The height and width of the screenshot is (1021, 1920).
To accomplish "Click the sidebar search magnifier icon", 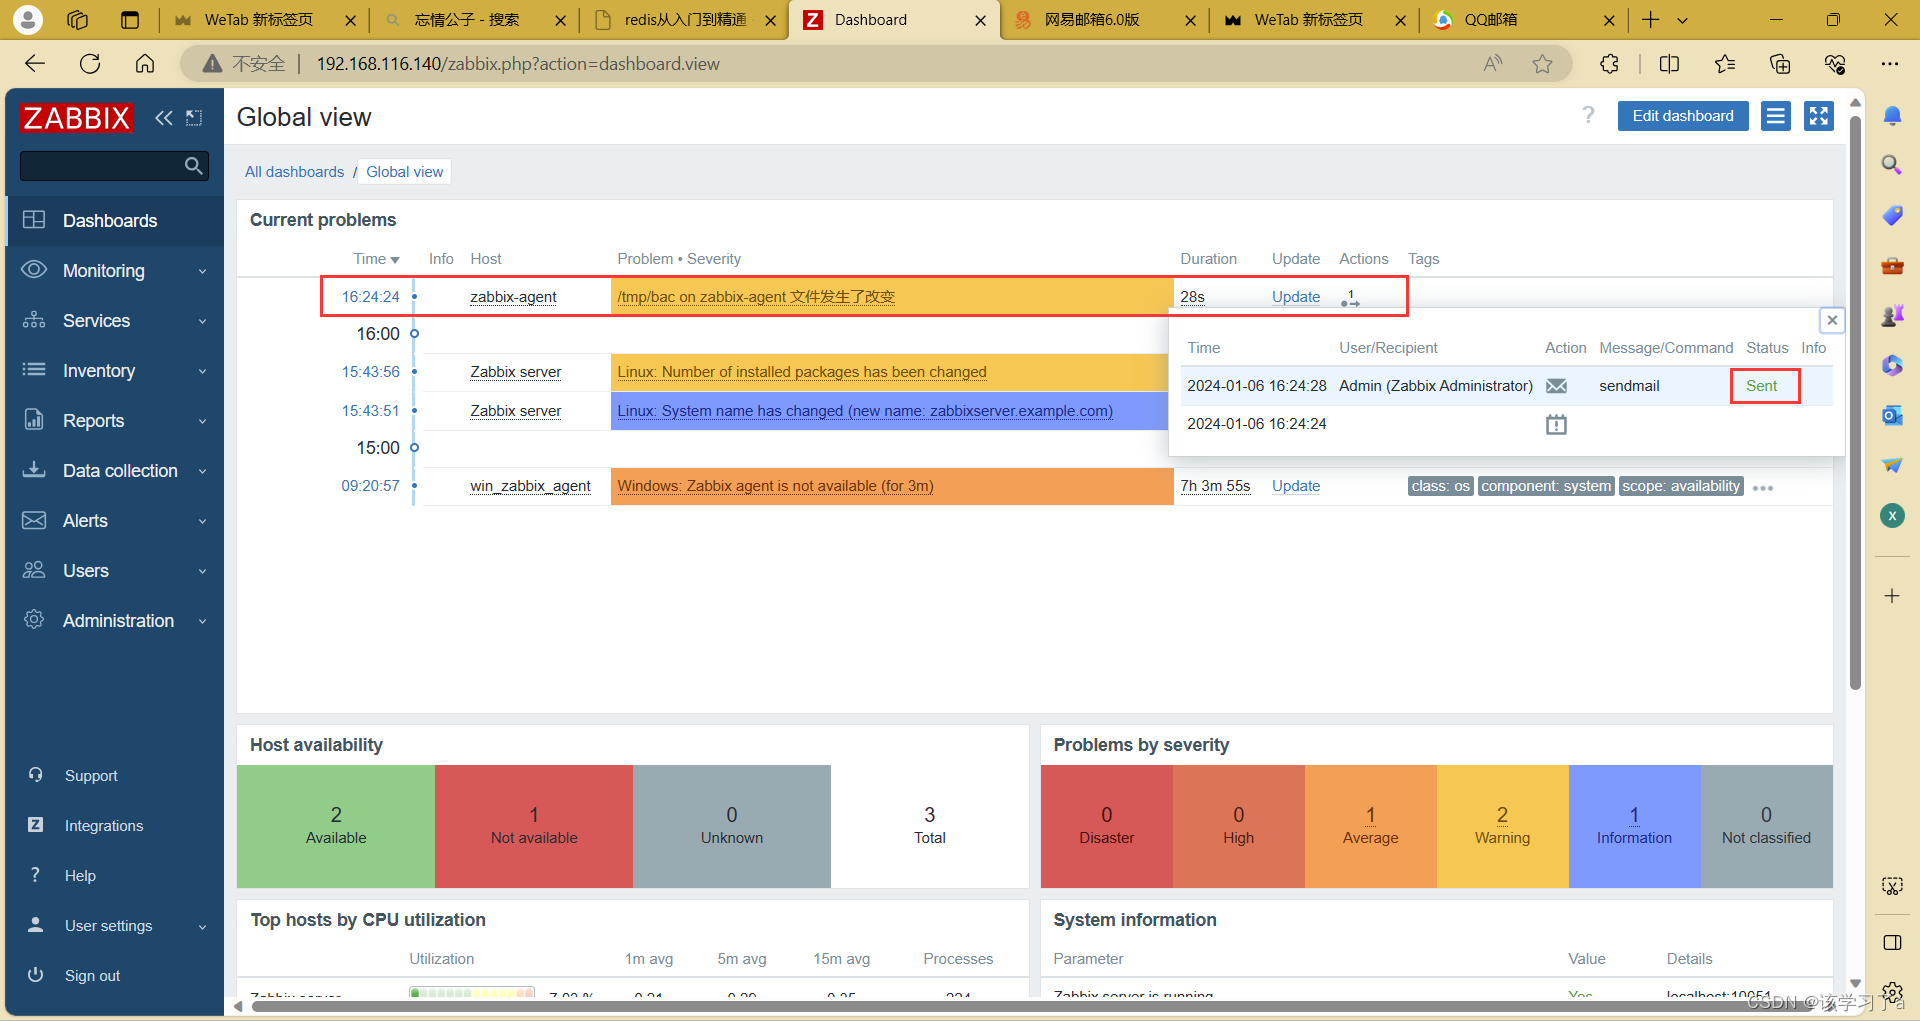I will click(x=194, y=166).
